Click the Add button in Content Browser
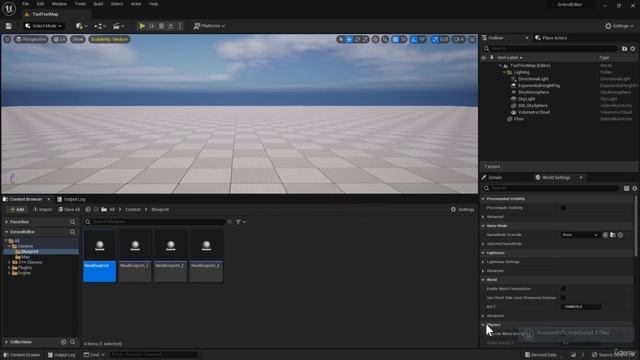Image resolution: width=640 pixels, height=360 pixels. (x=17, y=210)
